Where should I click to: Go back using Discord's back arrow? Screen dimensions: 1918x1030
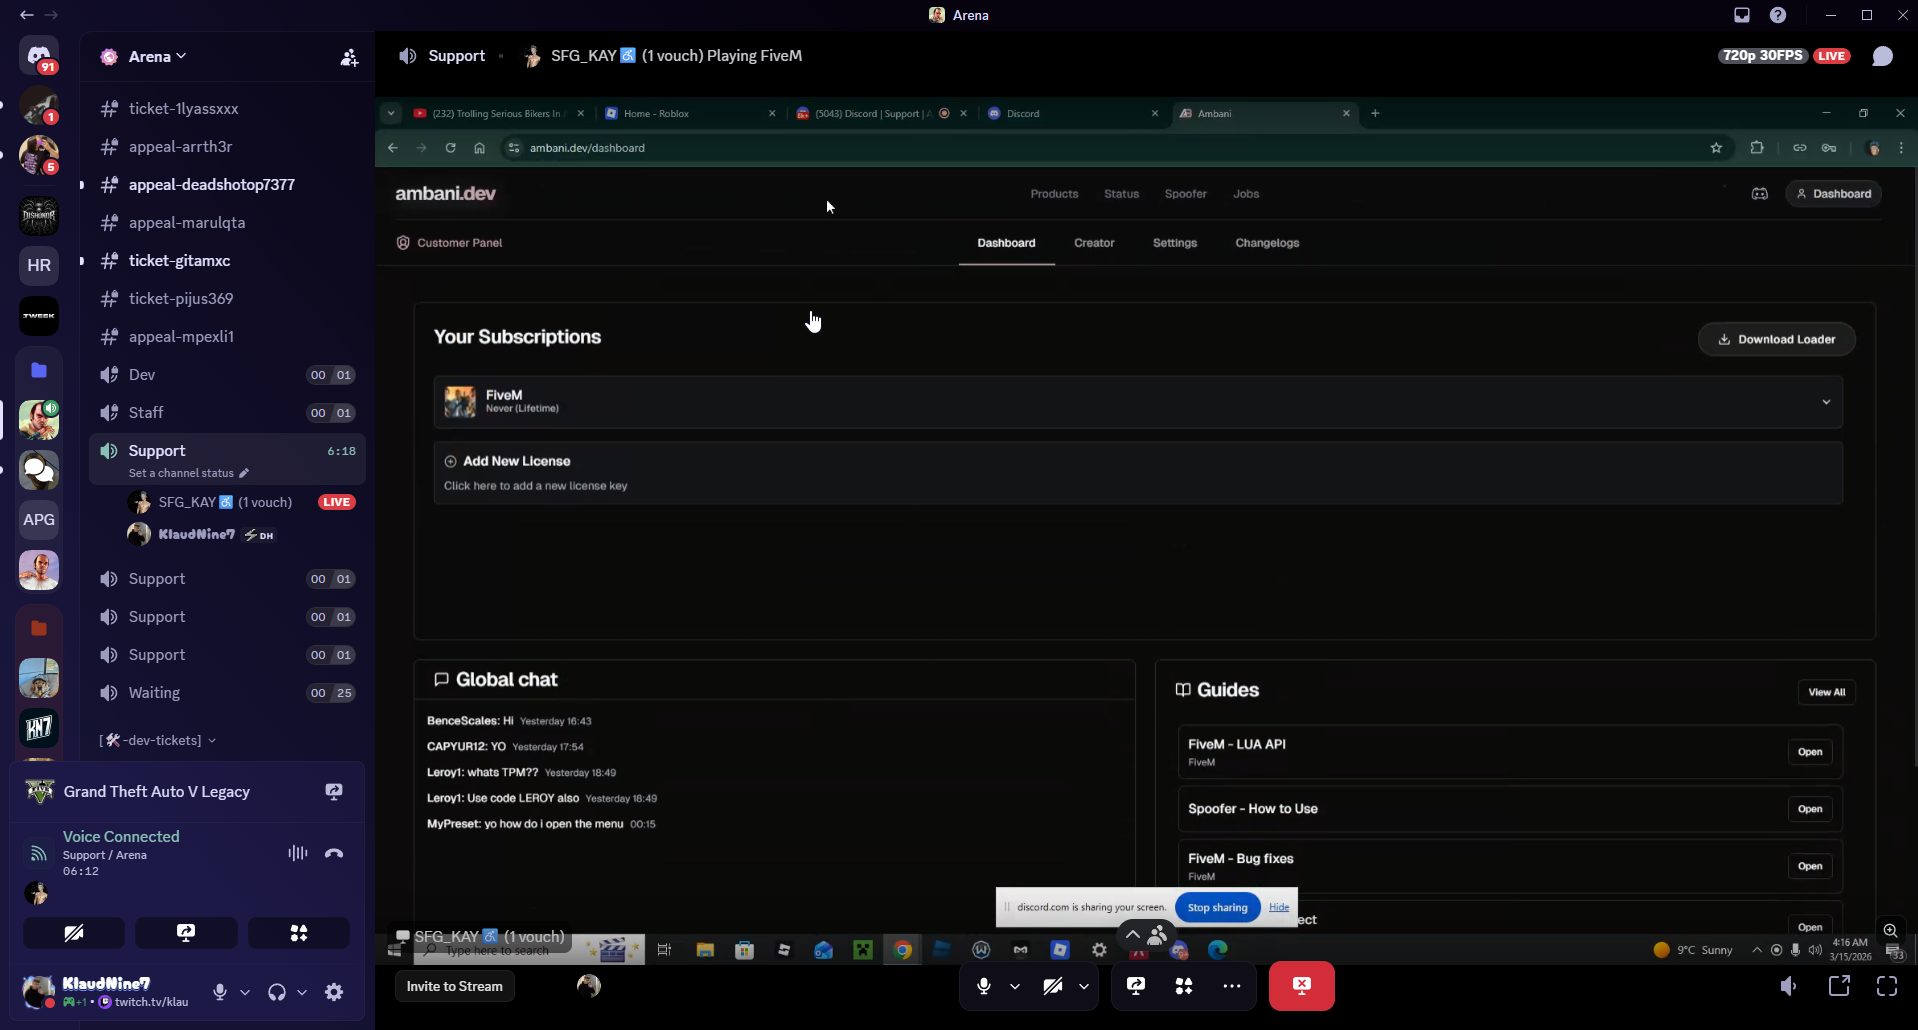point(26,15)
